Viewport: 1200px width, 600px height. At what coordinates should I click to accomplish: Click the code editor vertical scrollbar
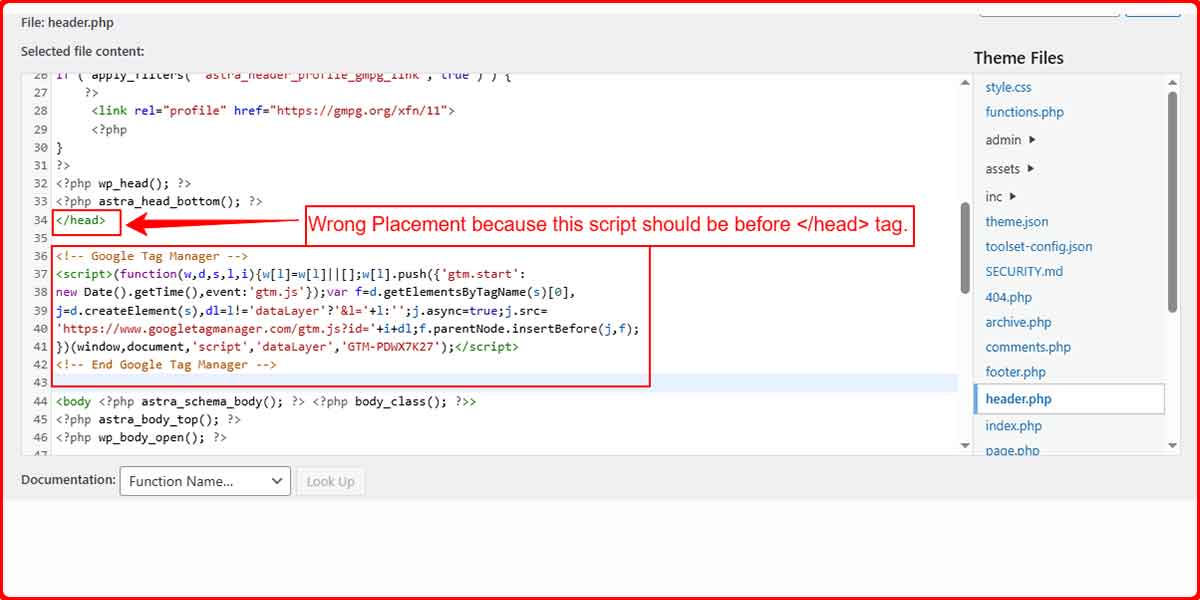tap(965, 248)
